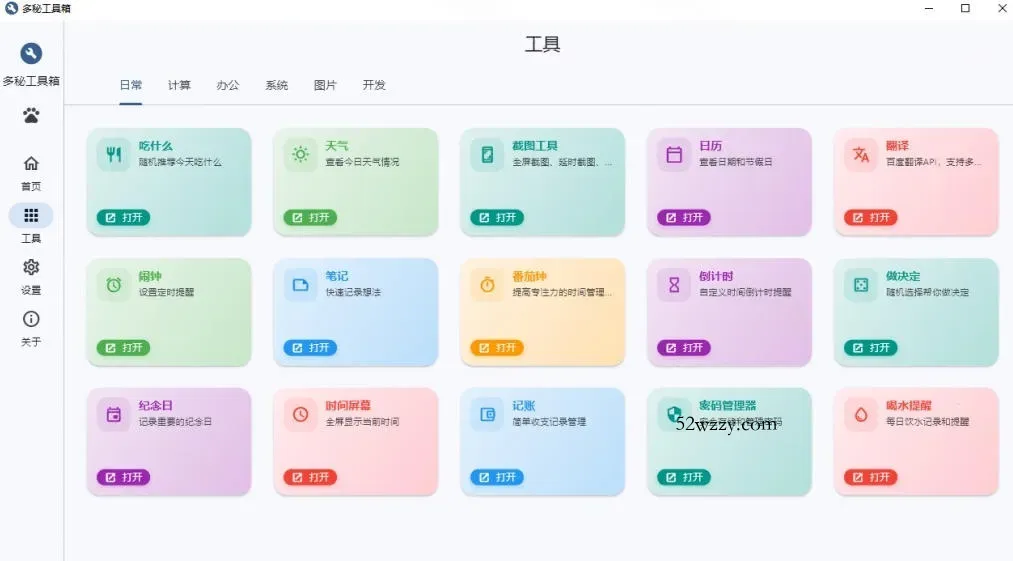
Task: Click the 翻译 translate icon
Action: click(861, 154)
